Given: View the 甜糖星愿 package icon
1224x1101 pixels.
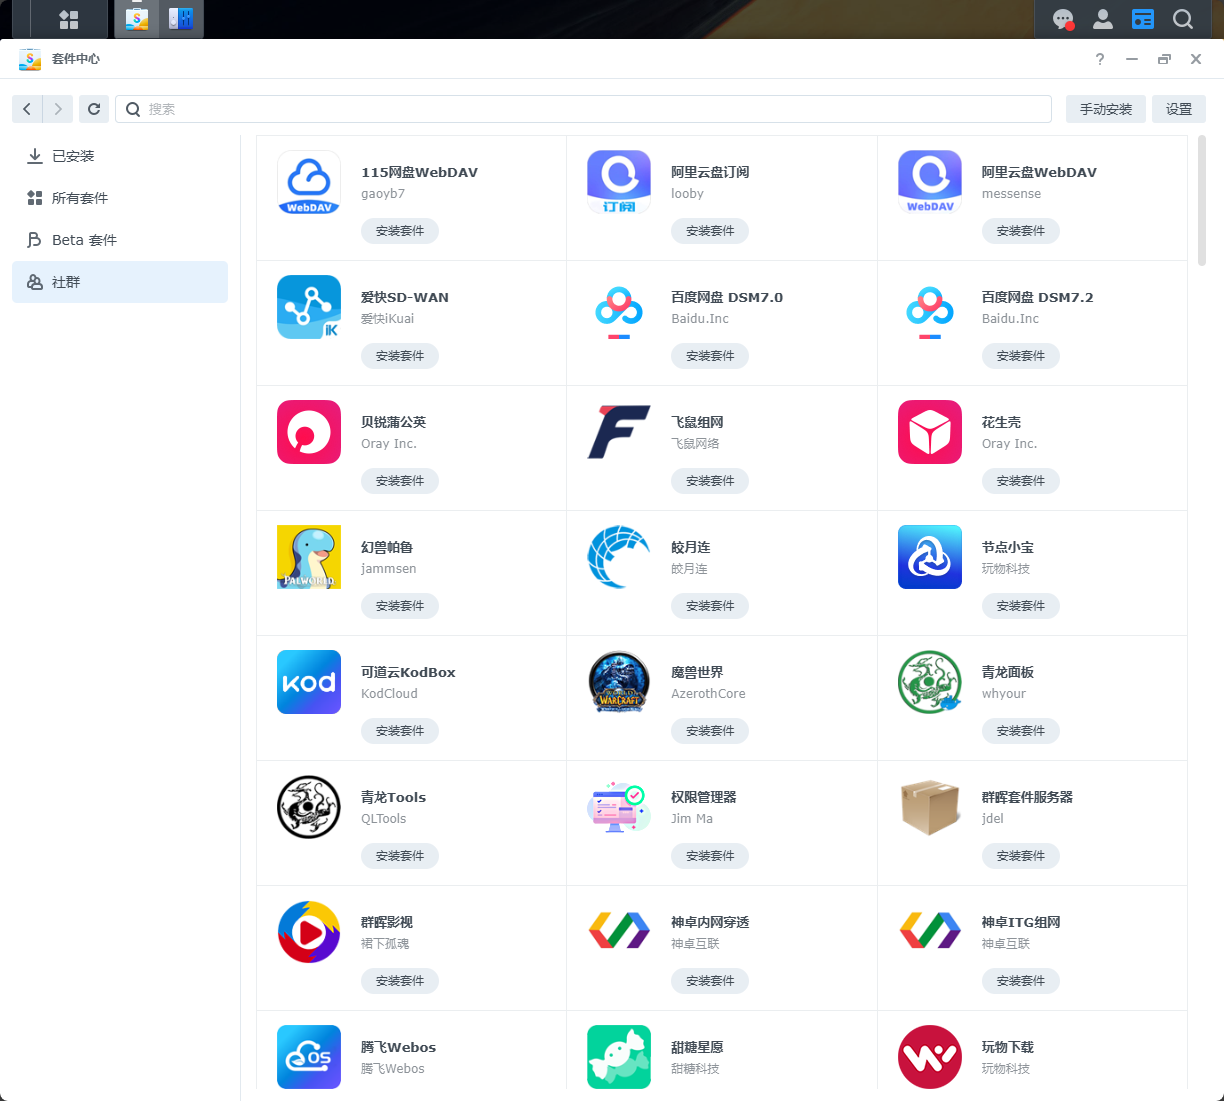Looking at the screenshot, I should pyautogui.click(x=619, y=1057).
